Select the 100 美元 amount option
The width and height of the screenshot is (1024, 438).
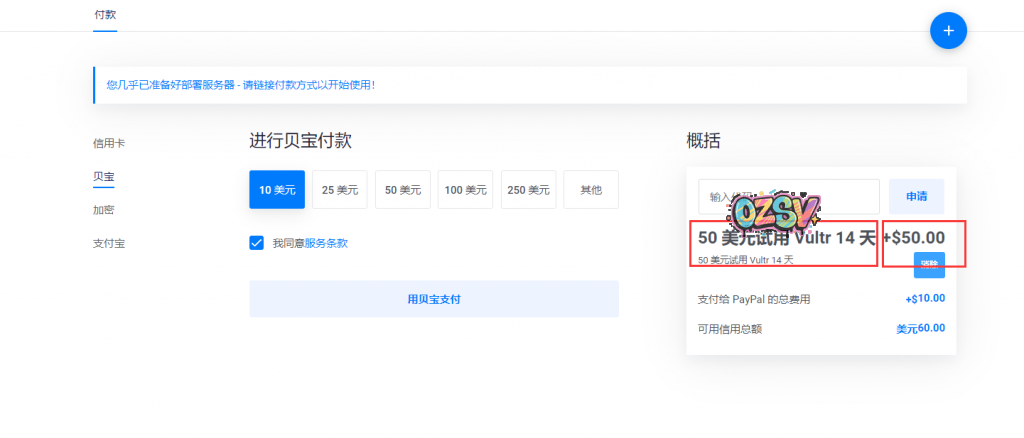[466, 190]
